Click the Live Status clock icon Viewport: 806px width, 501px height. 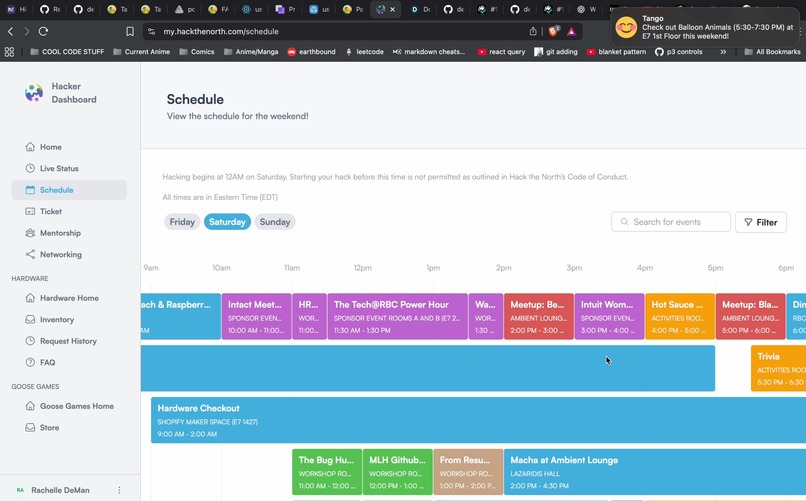[30, 169]
